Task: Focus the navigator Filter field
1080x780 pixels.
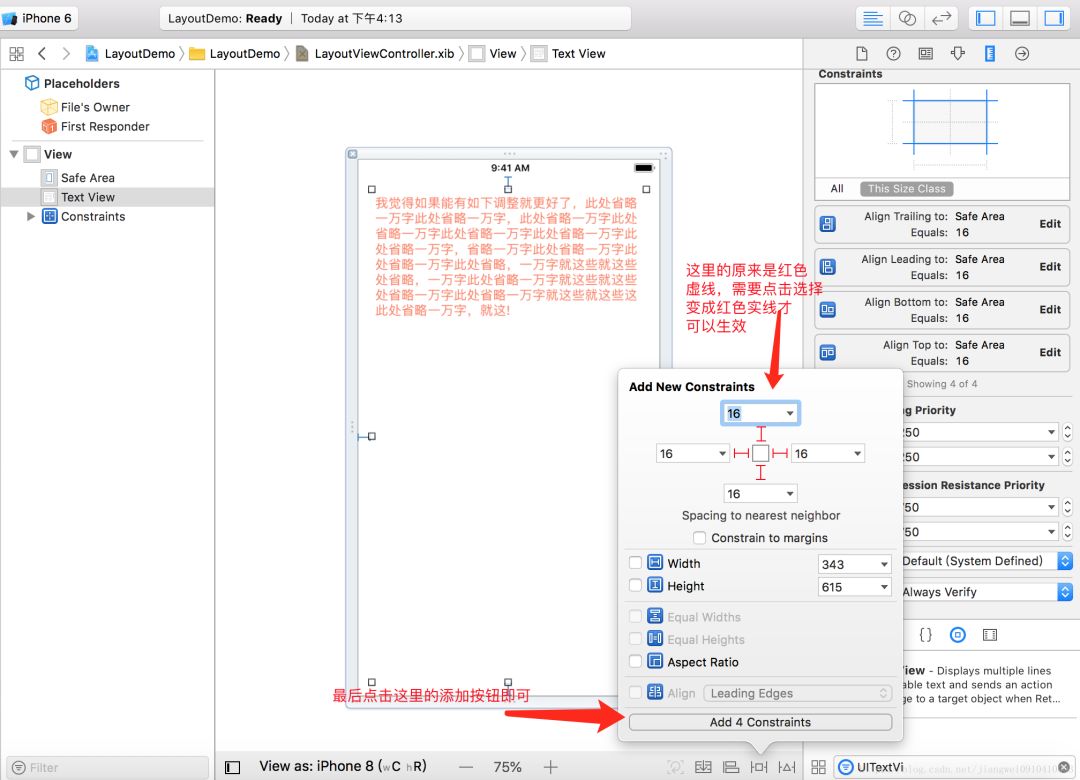Action: (107, 768)
